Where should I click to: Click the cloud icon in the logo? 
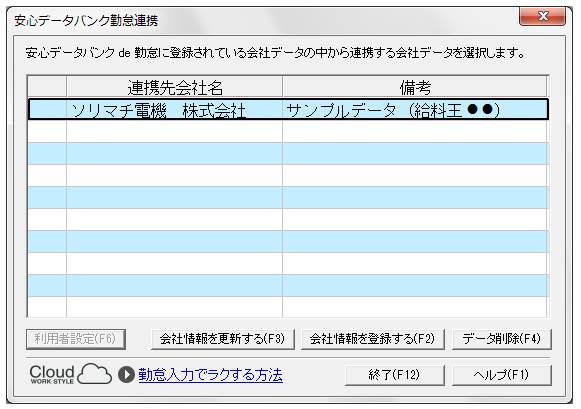pos(94,373)
